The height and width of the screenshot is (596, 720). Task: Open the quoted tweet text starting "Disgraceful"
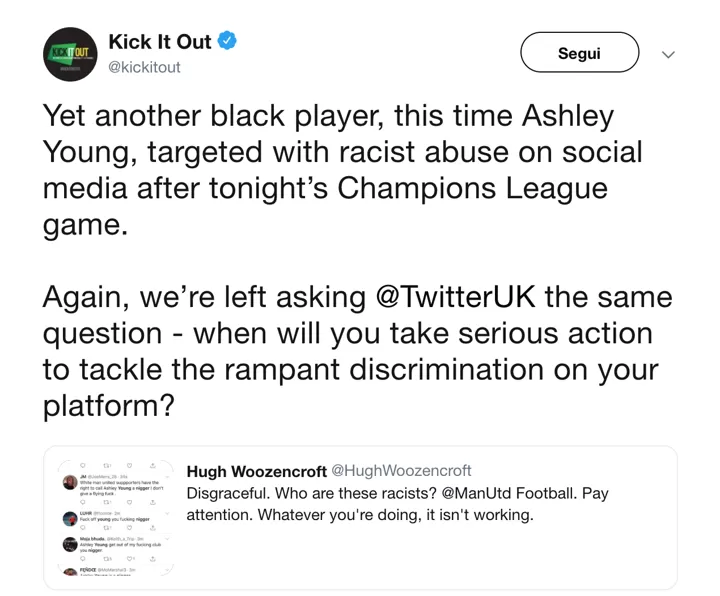point(397,504)
